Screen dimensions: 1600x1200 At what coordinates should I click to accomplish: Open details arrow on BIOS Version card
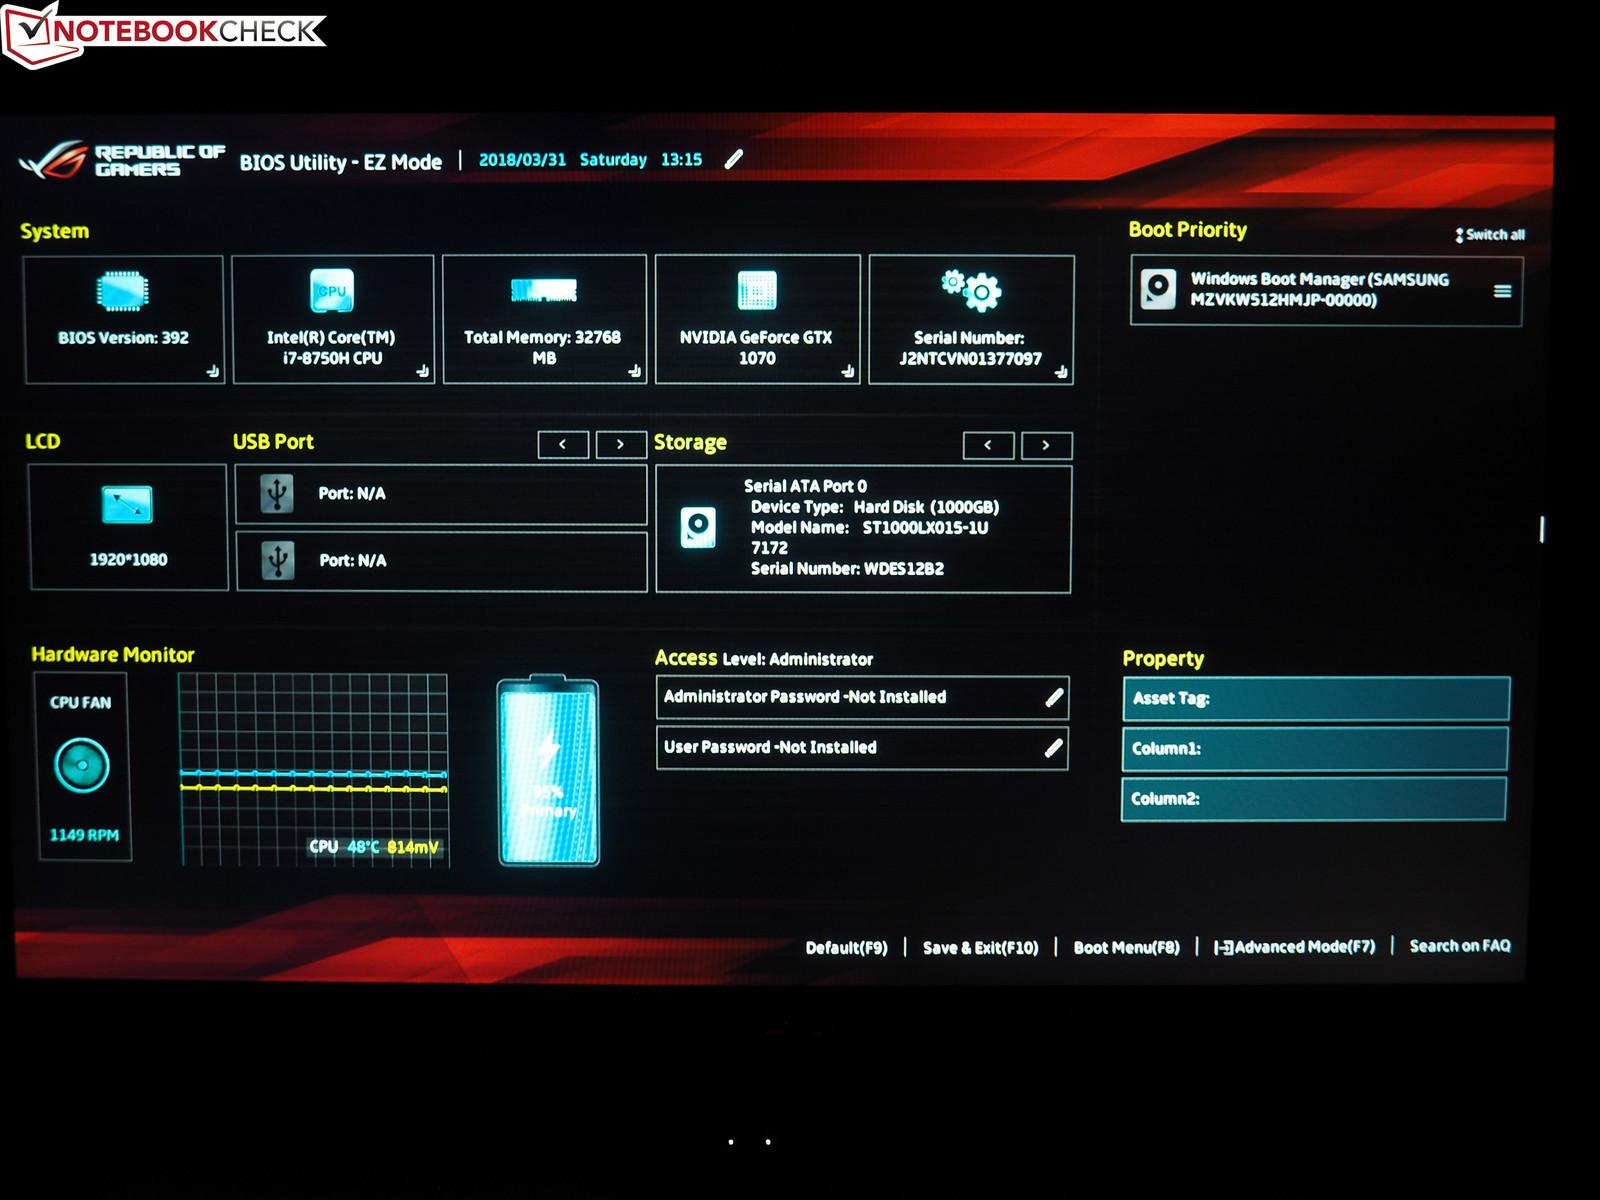click(x=212, y=371)
